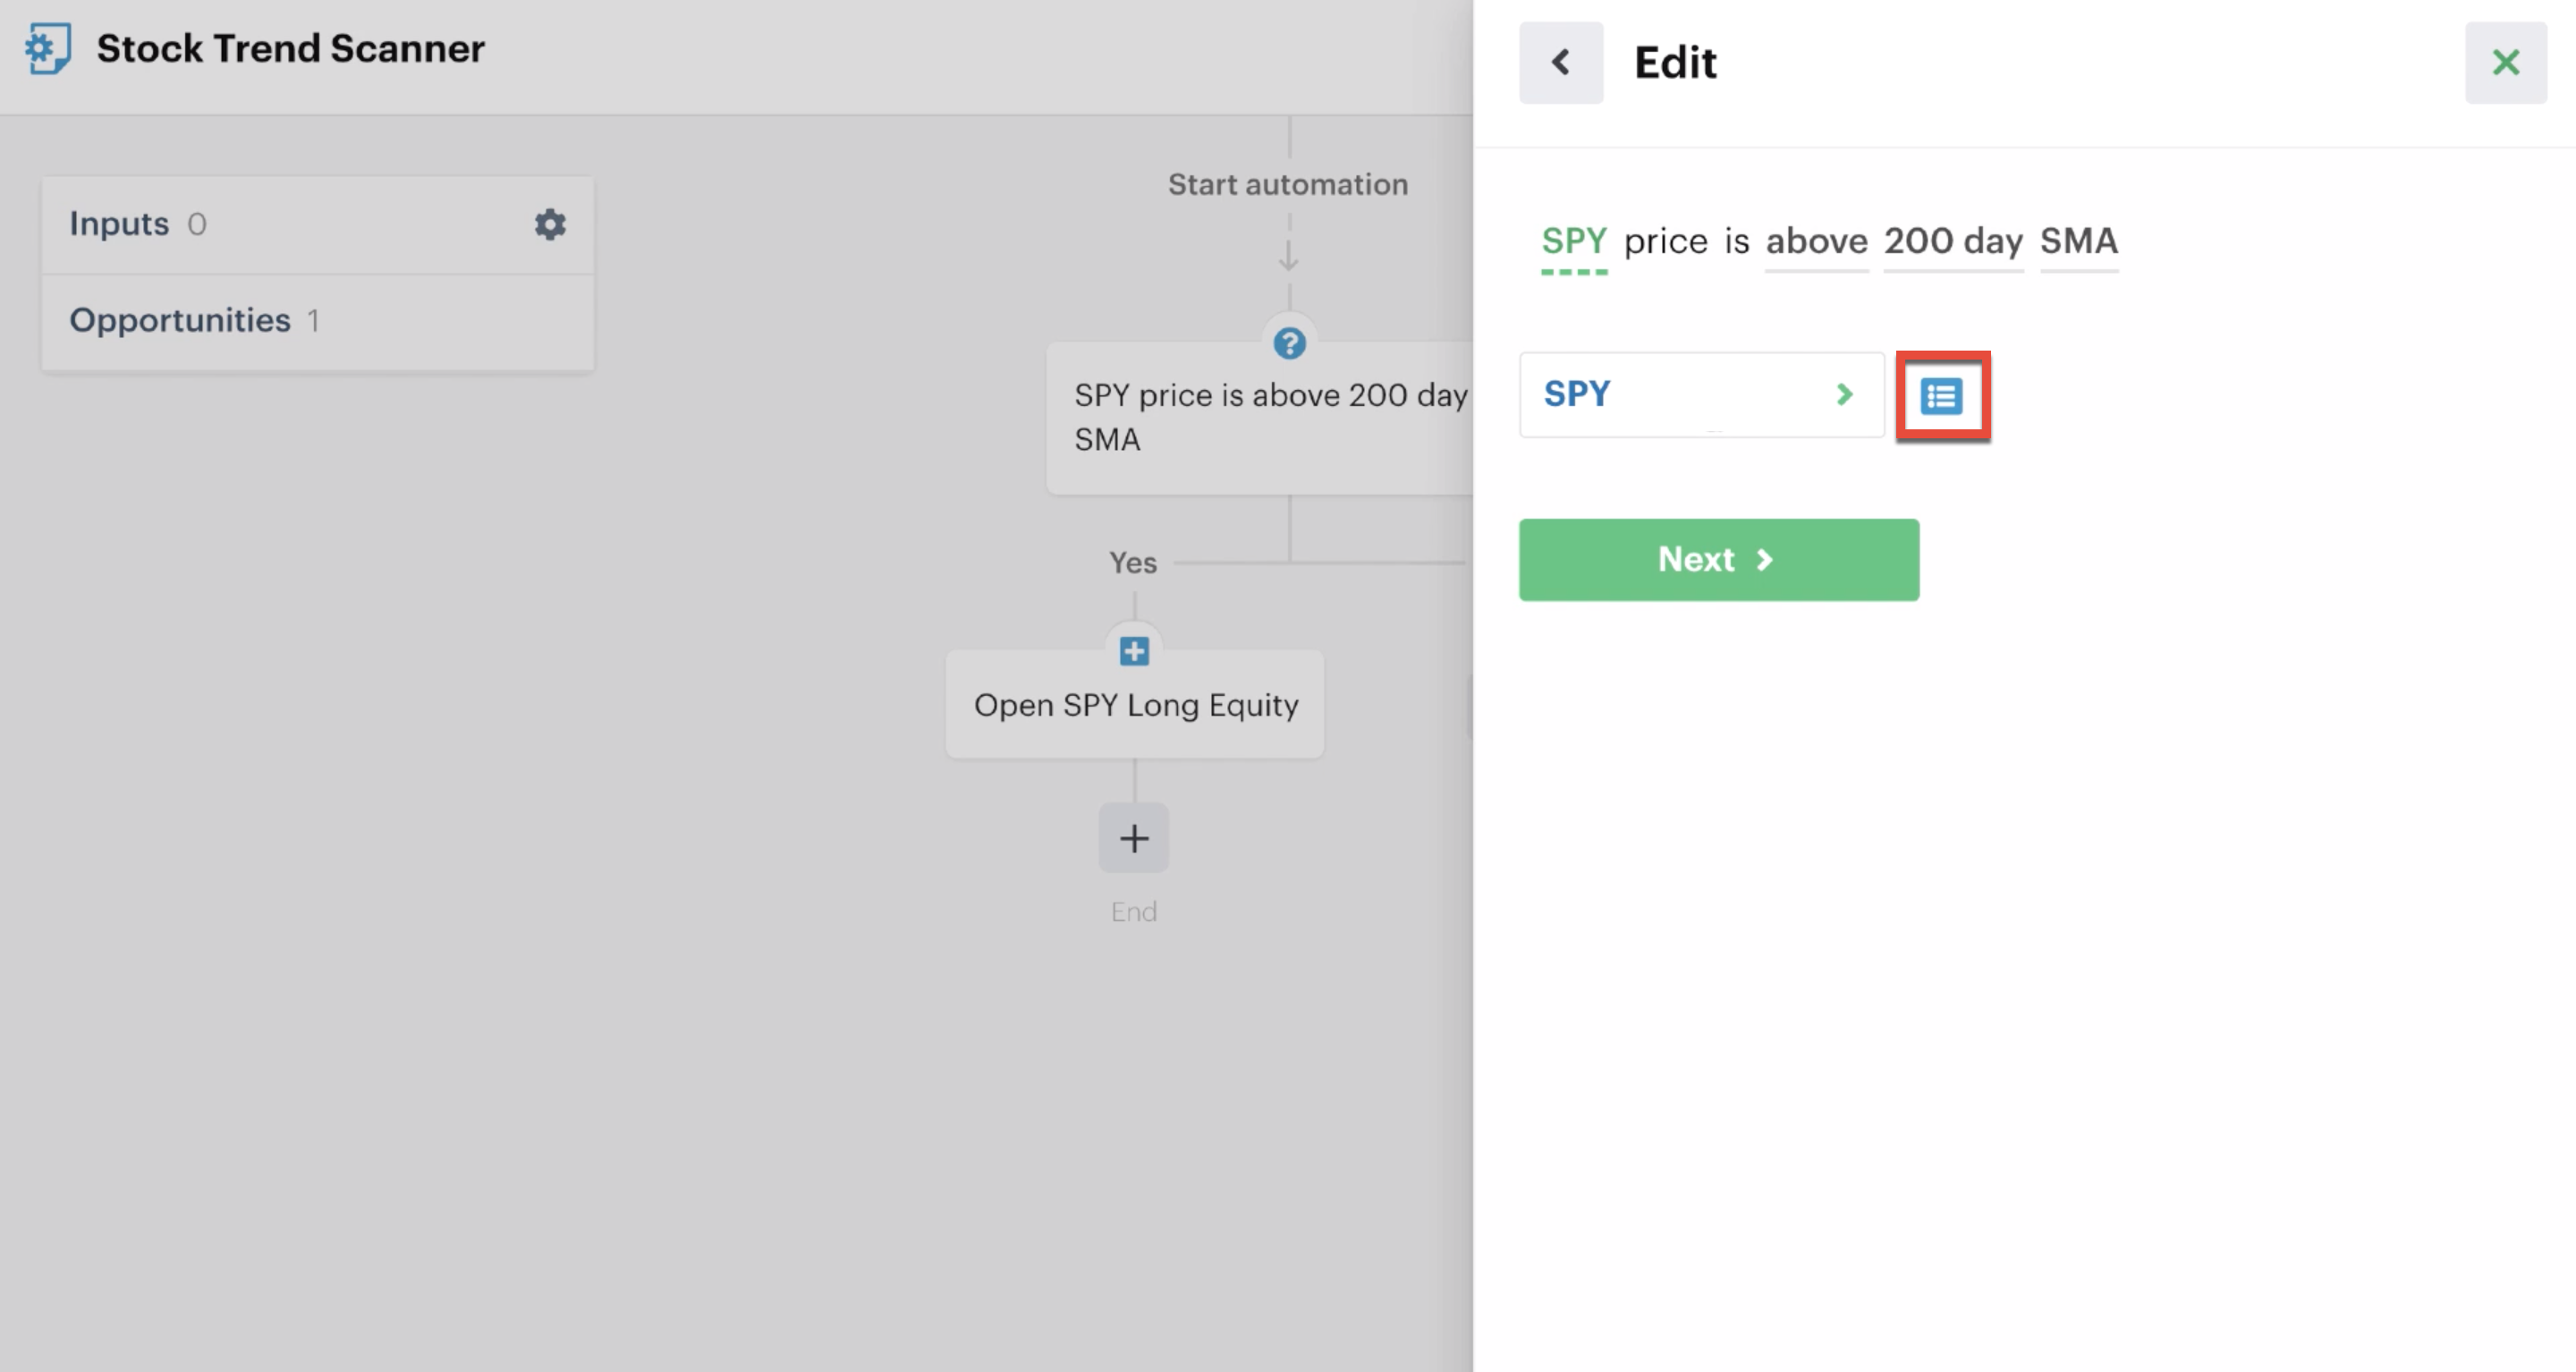This screenshot has height=1372, width=2576.
Task: Click the 'End' label under the plus button
Action: click(x=1134, y=912)
